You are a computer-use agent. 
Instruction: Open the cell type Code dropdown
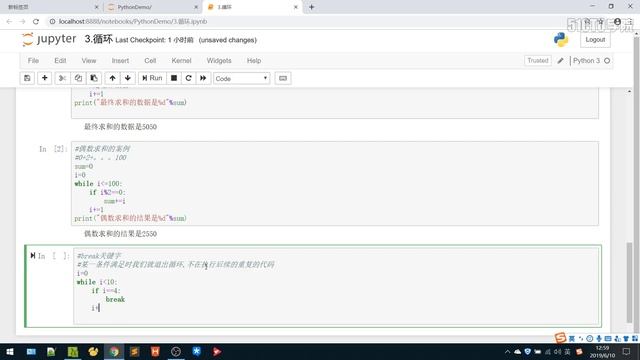[241, 78]
